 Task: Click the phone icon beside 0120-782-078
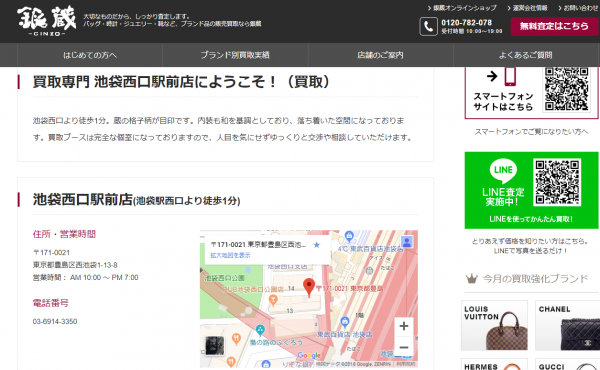coord(428,27)
